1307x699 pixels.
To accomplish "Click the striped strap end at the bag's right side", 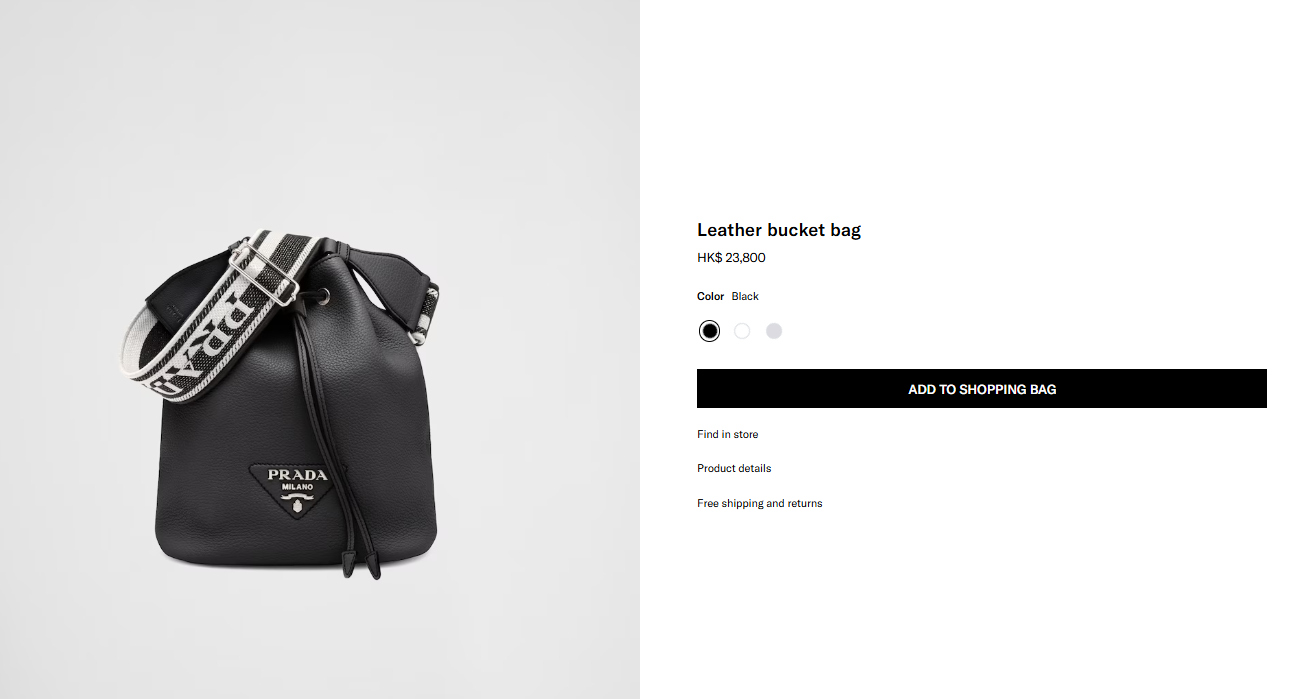I will pos(427,313).
